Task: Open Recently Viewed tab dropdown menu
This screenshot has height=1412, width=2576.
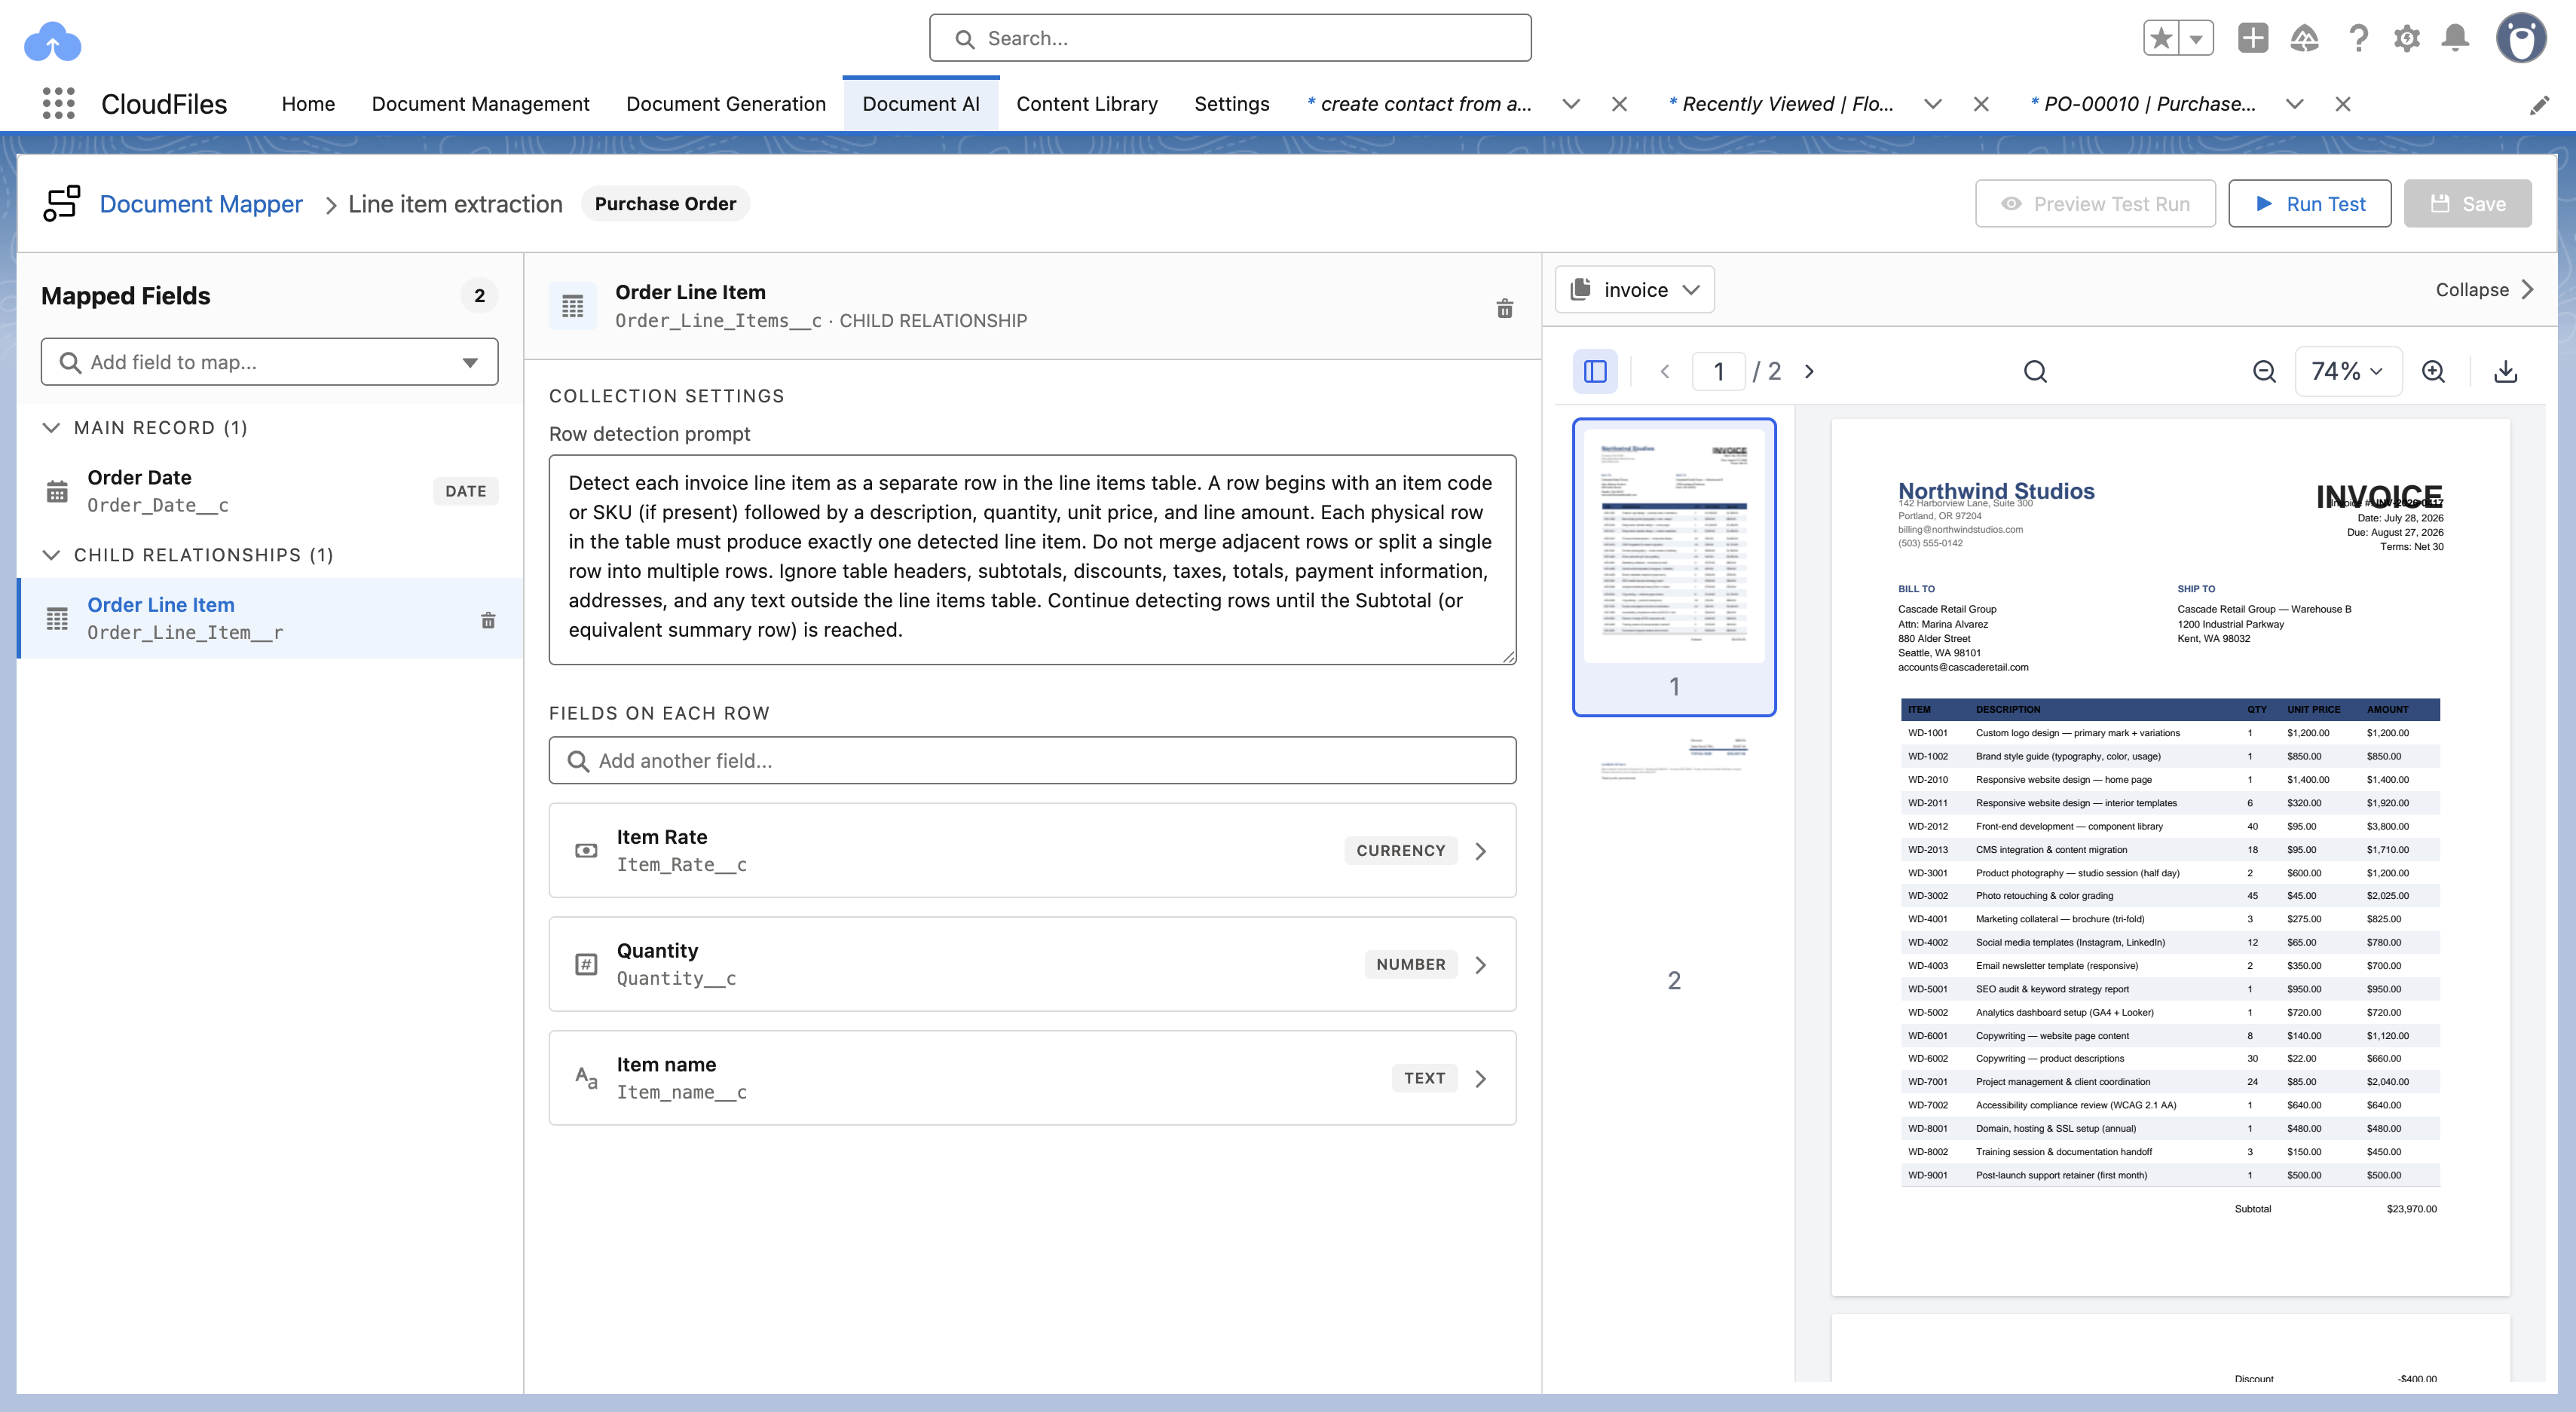Action: point(1933,104)
